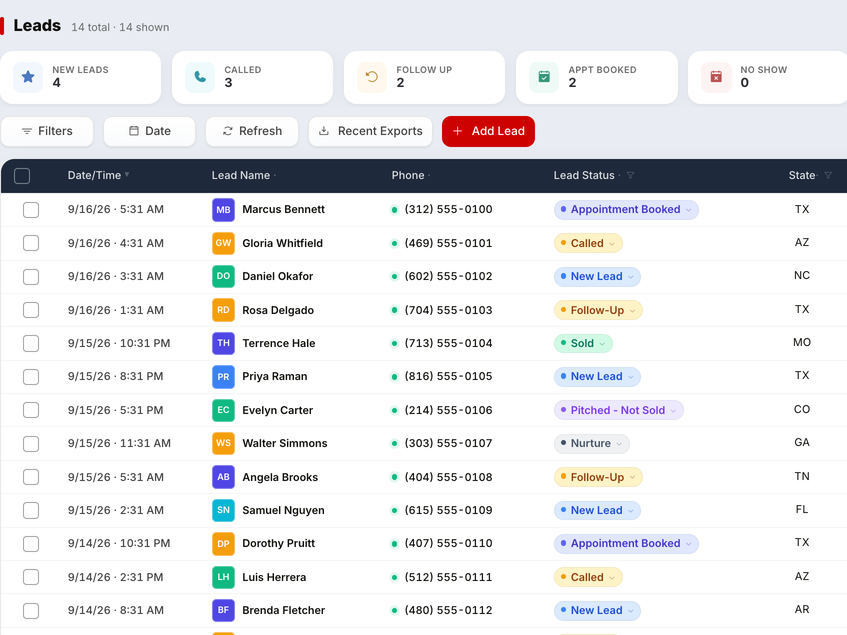Click the SN avatar for Samuel Nguyen
847x635 pixels.
point(223,510)
